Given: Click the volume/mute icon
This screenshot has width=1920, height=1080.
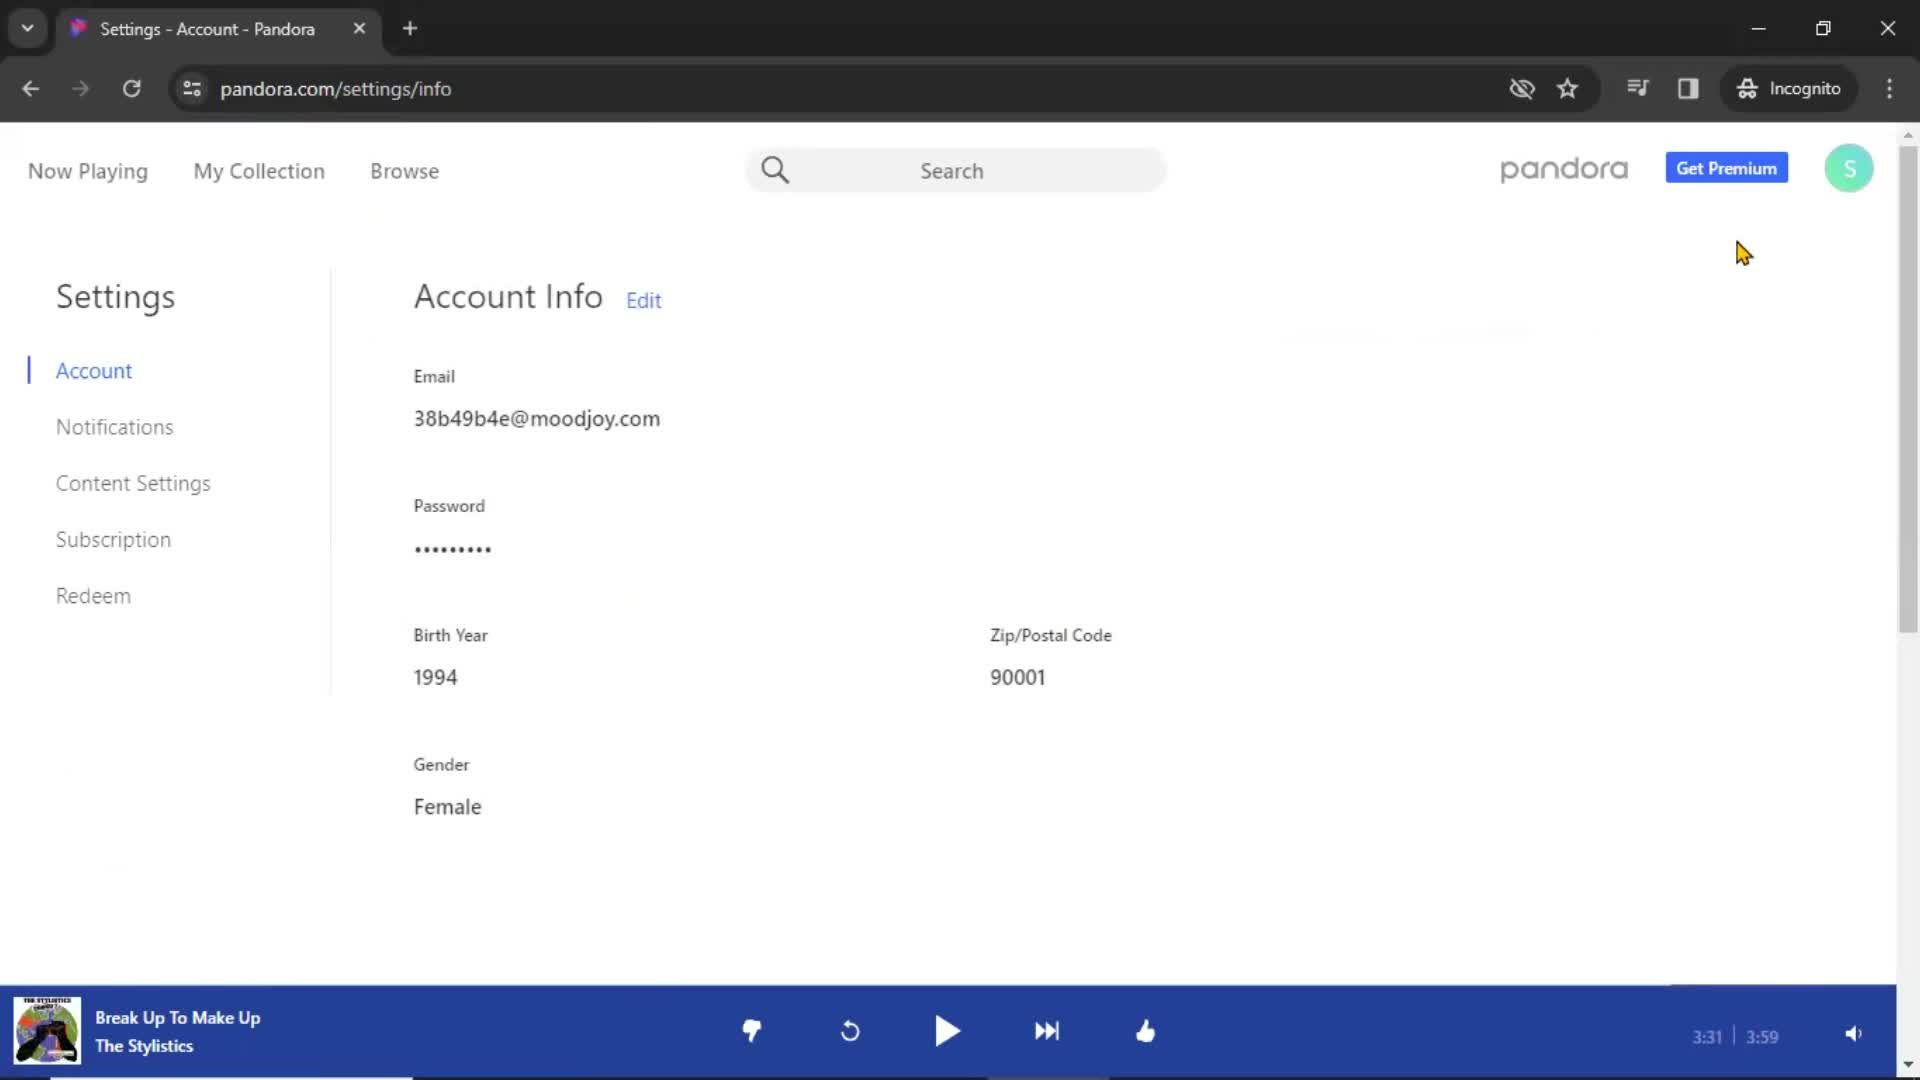Looking at the screenshot, I should coord(1855,1031).
